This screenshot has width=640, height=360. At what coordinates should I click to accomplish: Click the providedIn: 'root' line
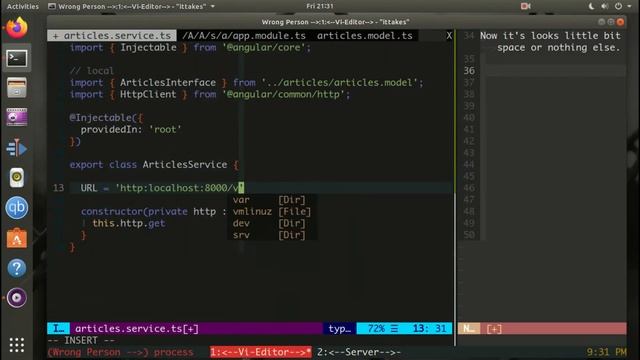[x=131, y=129]
